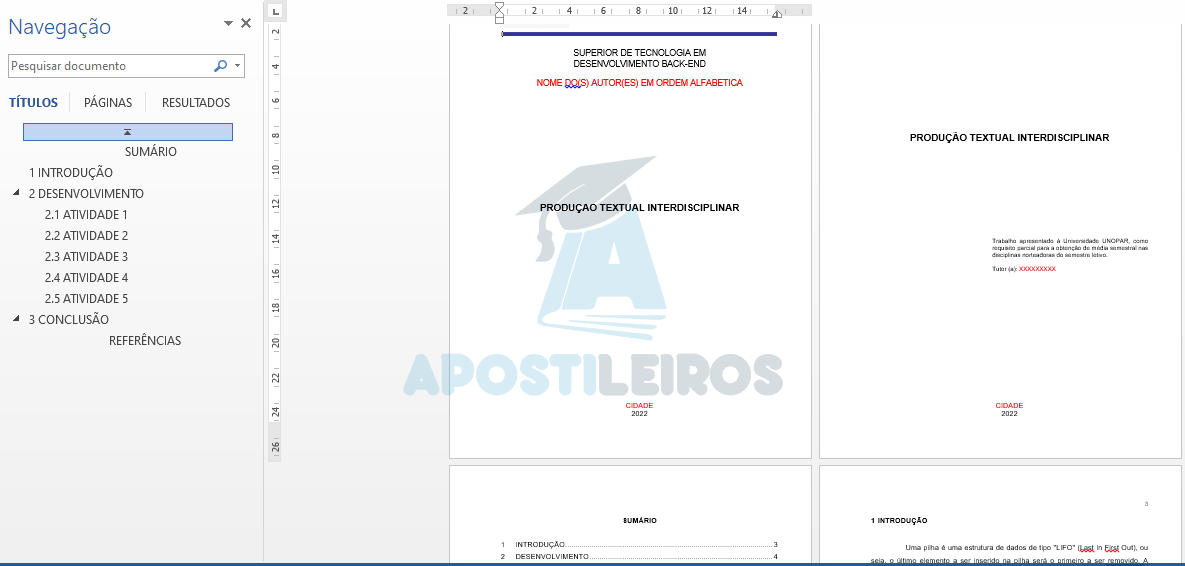The height and width of the screenshot is (566, 1185).
Task: Go to REFERÊNCIAS heading in navigation
Action: 145,341
